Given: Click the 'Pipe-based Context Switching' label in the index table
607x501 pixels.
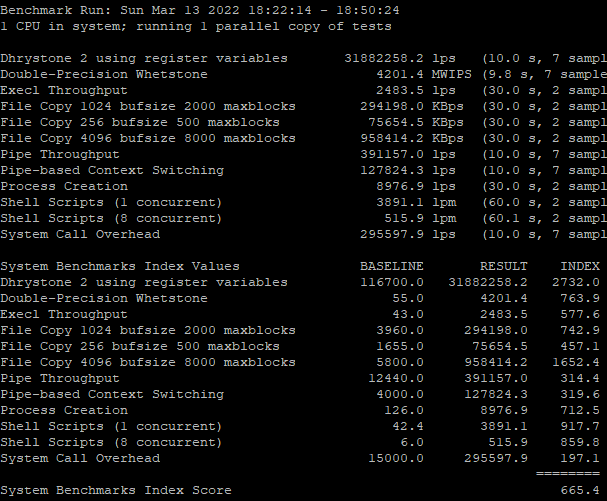Looking at the screenshot, I should coord(112,395).
